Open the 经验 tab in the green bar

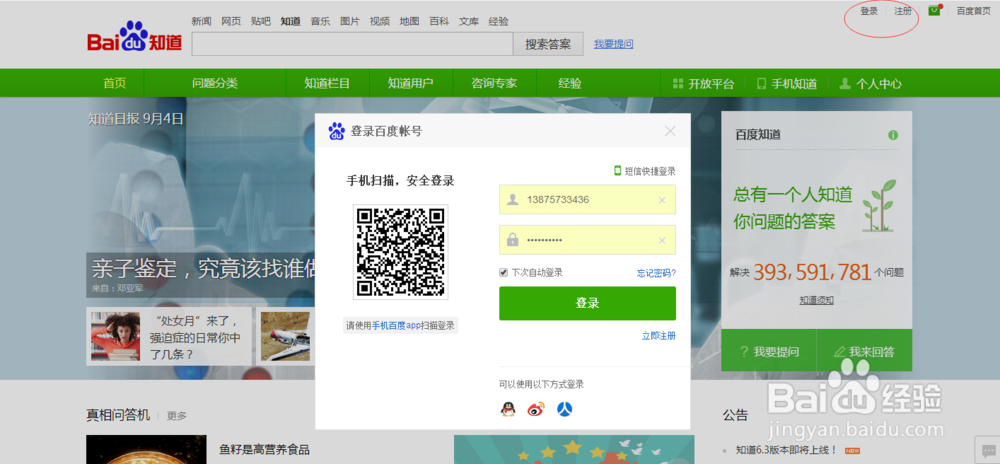click(x=570, y=83)
